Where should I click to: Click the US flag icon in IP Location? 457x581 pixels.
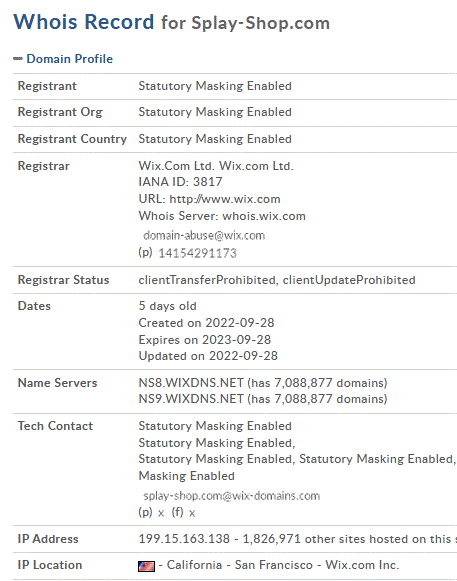point(146,566)
